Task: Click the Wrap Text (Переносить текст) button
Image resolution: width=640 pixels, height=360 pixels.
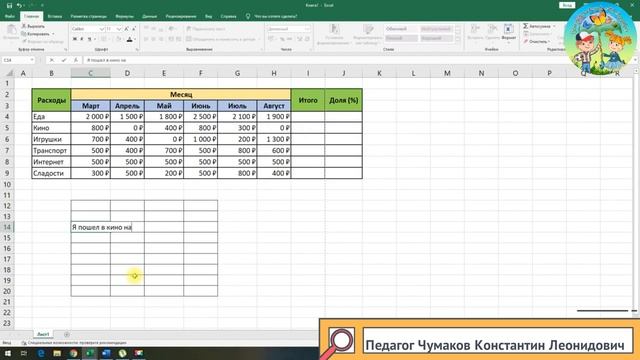Action: 206,29
